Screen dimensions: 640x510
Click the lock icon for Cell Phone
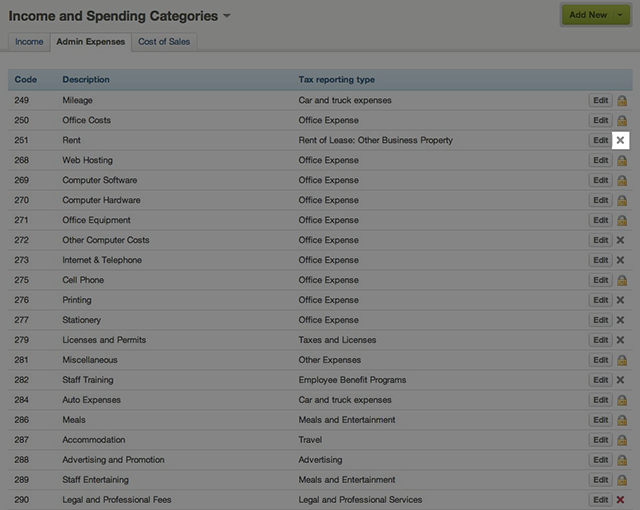point(621,280)
